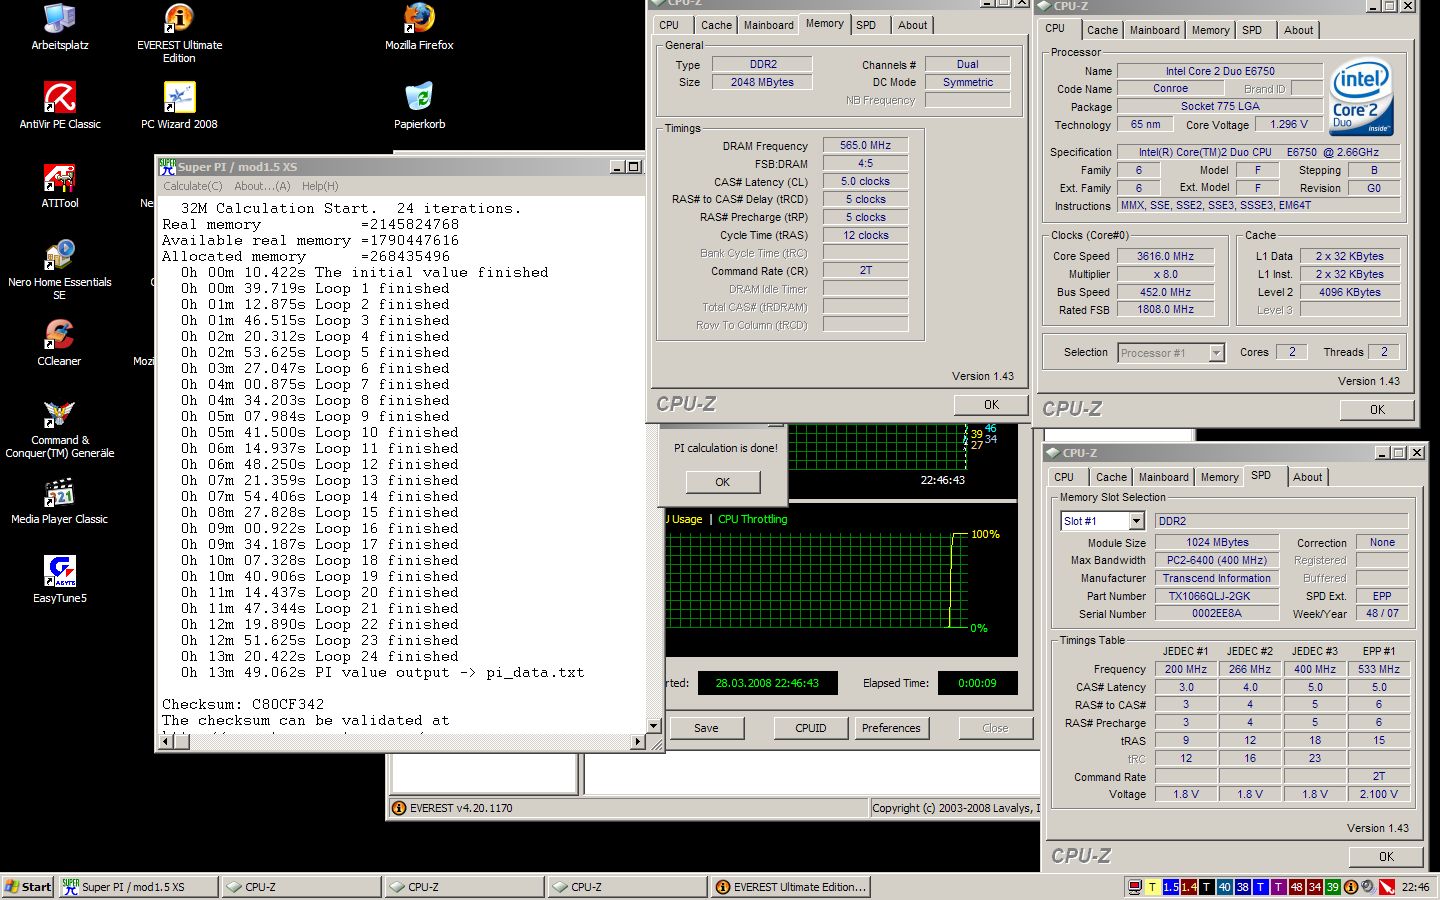Click the Elapsed Time value 0:00:09

pyautogui.click(x=977, y=683)
